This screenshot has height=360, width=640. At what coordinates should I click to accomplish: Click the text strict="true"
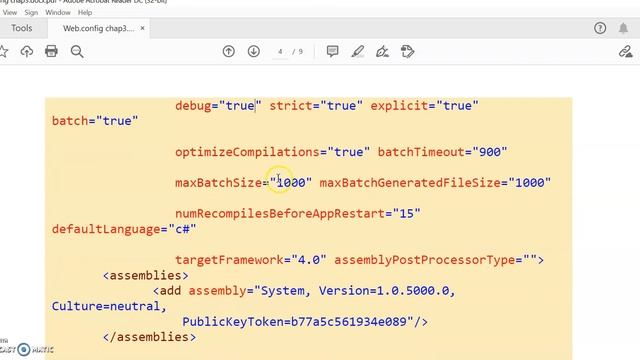[316, 106]
